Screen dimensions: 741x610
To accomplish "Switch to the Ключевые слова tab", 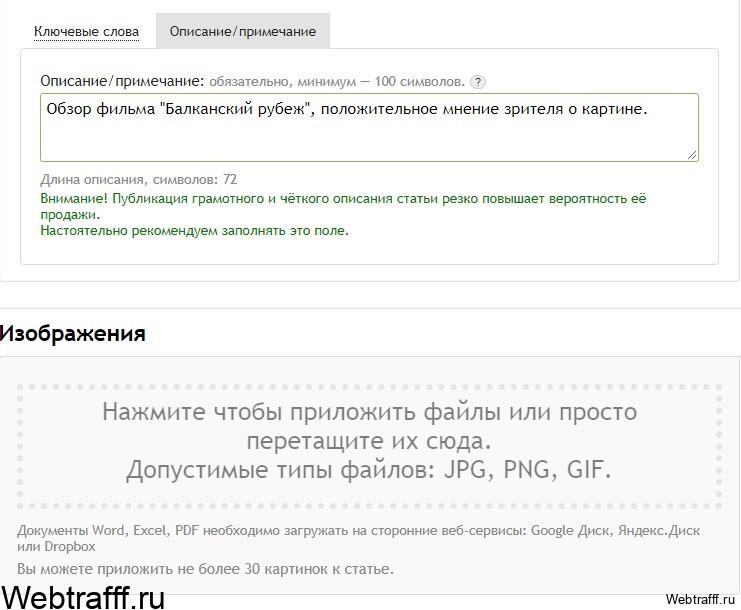I will [86, 32].
